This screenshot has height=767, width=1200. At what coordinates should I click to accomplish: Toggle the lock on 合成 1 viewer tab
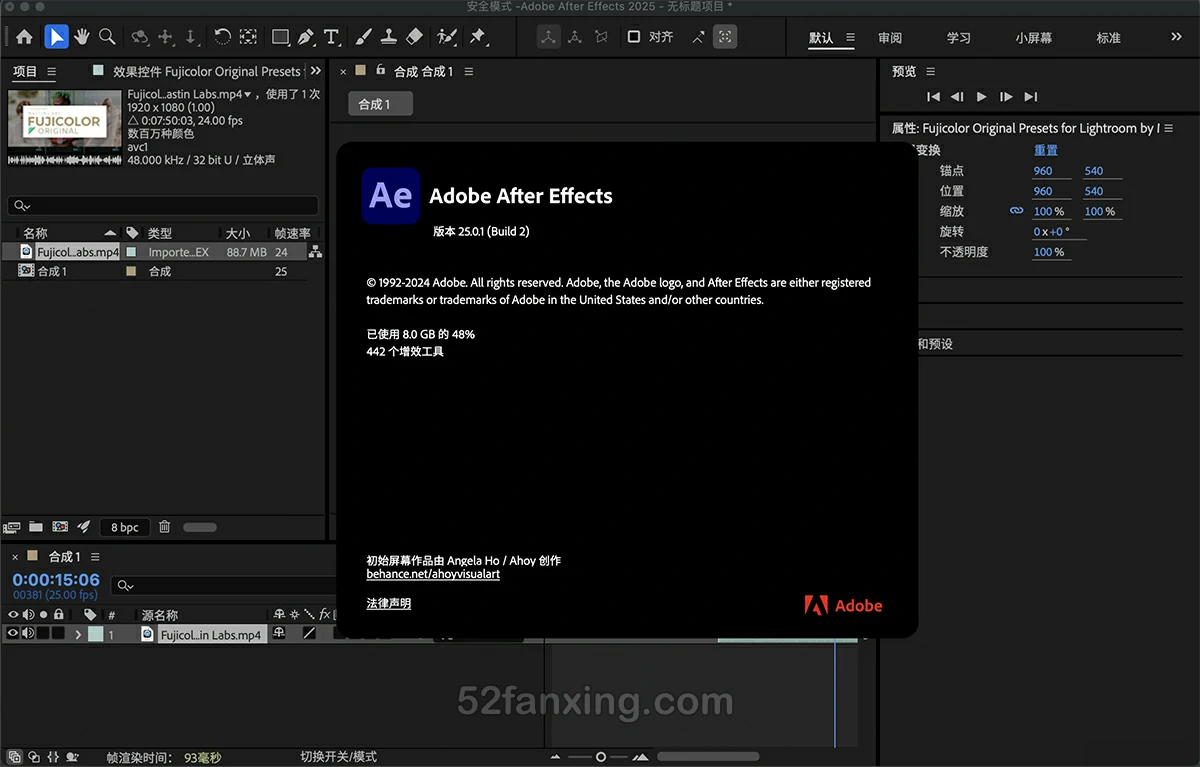tap(380, 71)
